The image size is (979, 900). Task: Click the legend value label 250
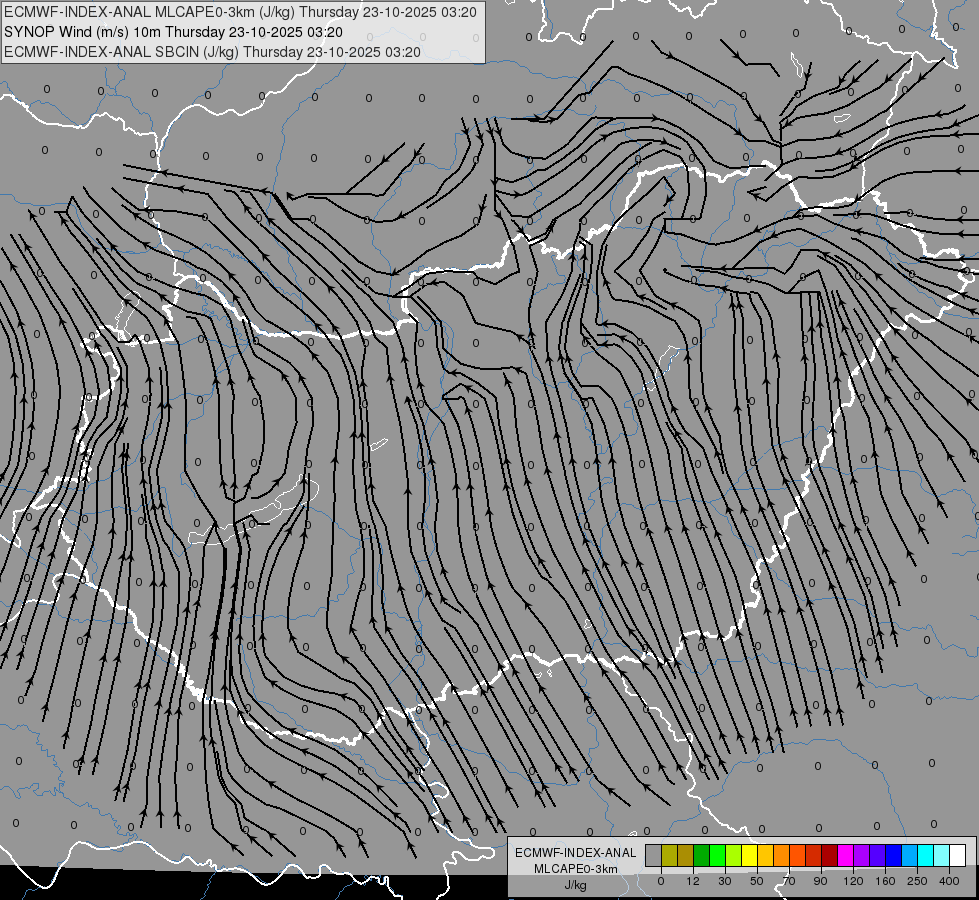(917, 881)
